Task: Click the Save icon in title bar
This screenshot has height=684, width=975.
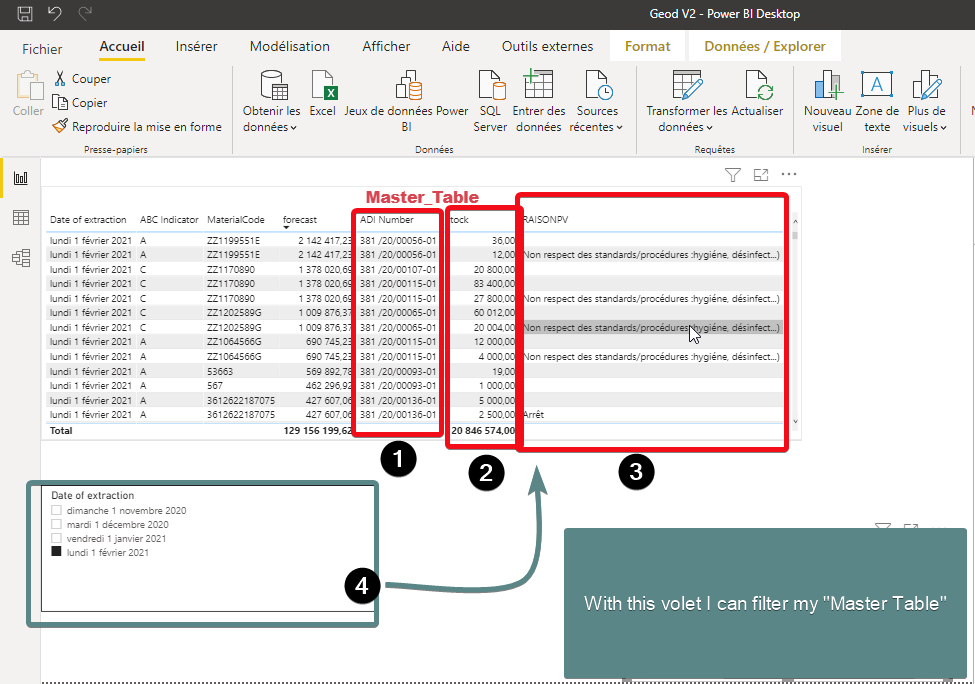Action: 25,13
